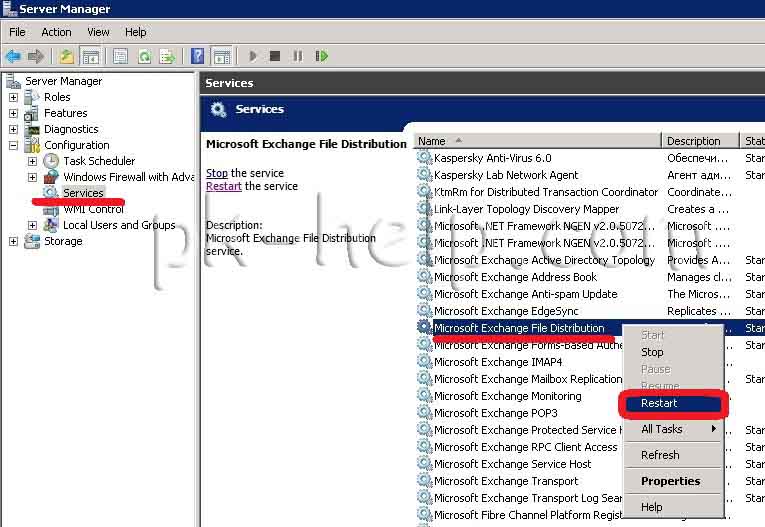765x527 pixels.
Task: Click the Refresh toolbar icon
Action: 144,57
